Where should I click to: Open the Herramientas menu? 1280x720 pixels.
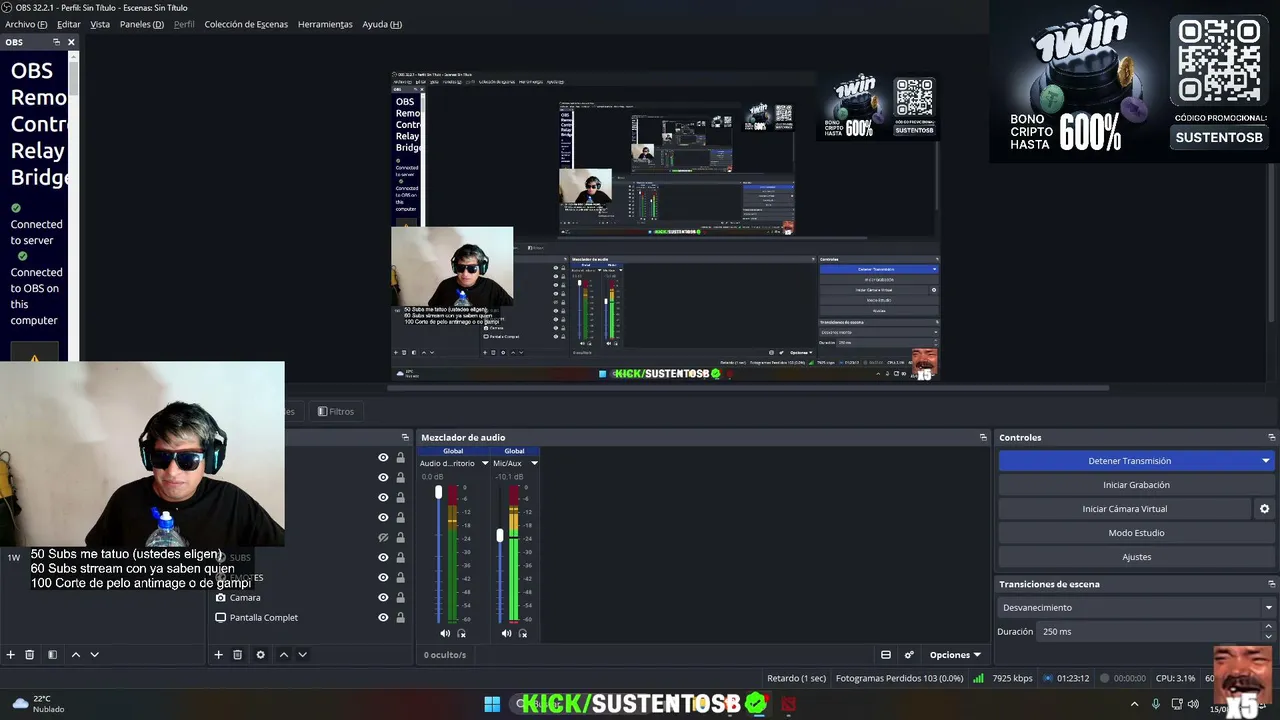click(x=325, y=24)
